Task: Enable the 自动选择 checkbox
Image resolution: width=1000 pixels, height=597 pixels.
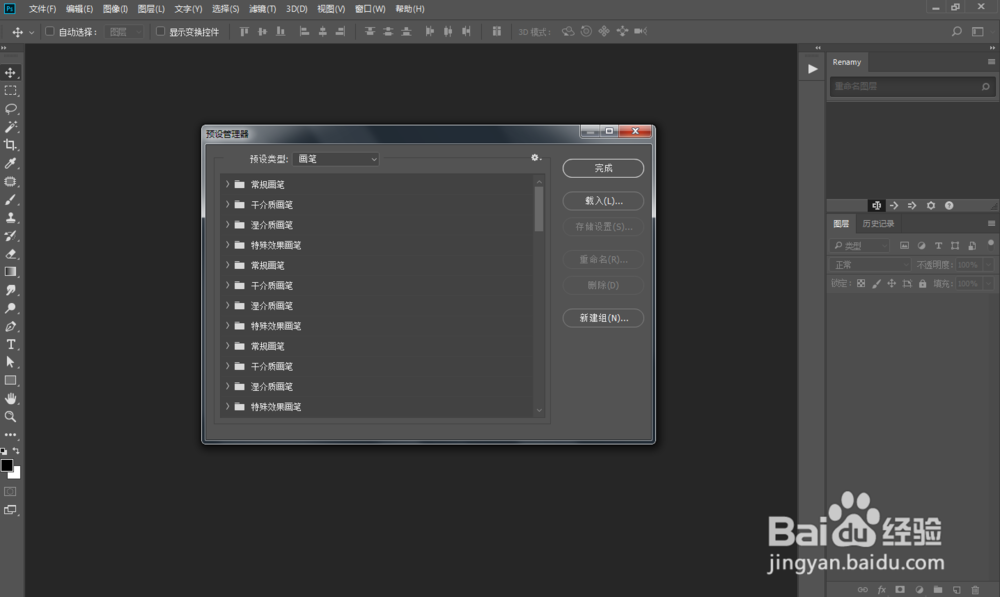Action: [49, 31]
